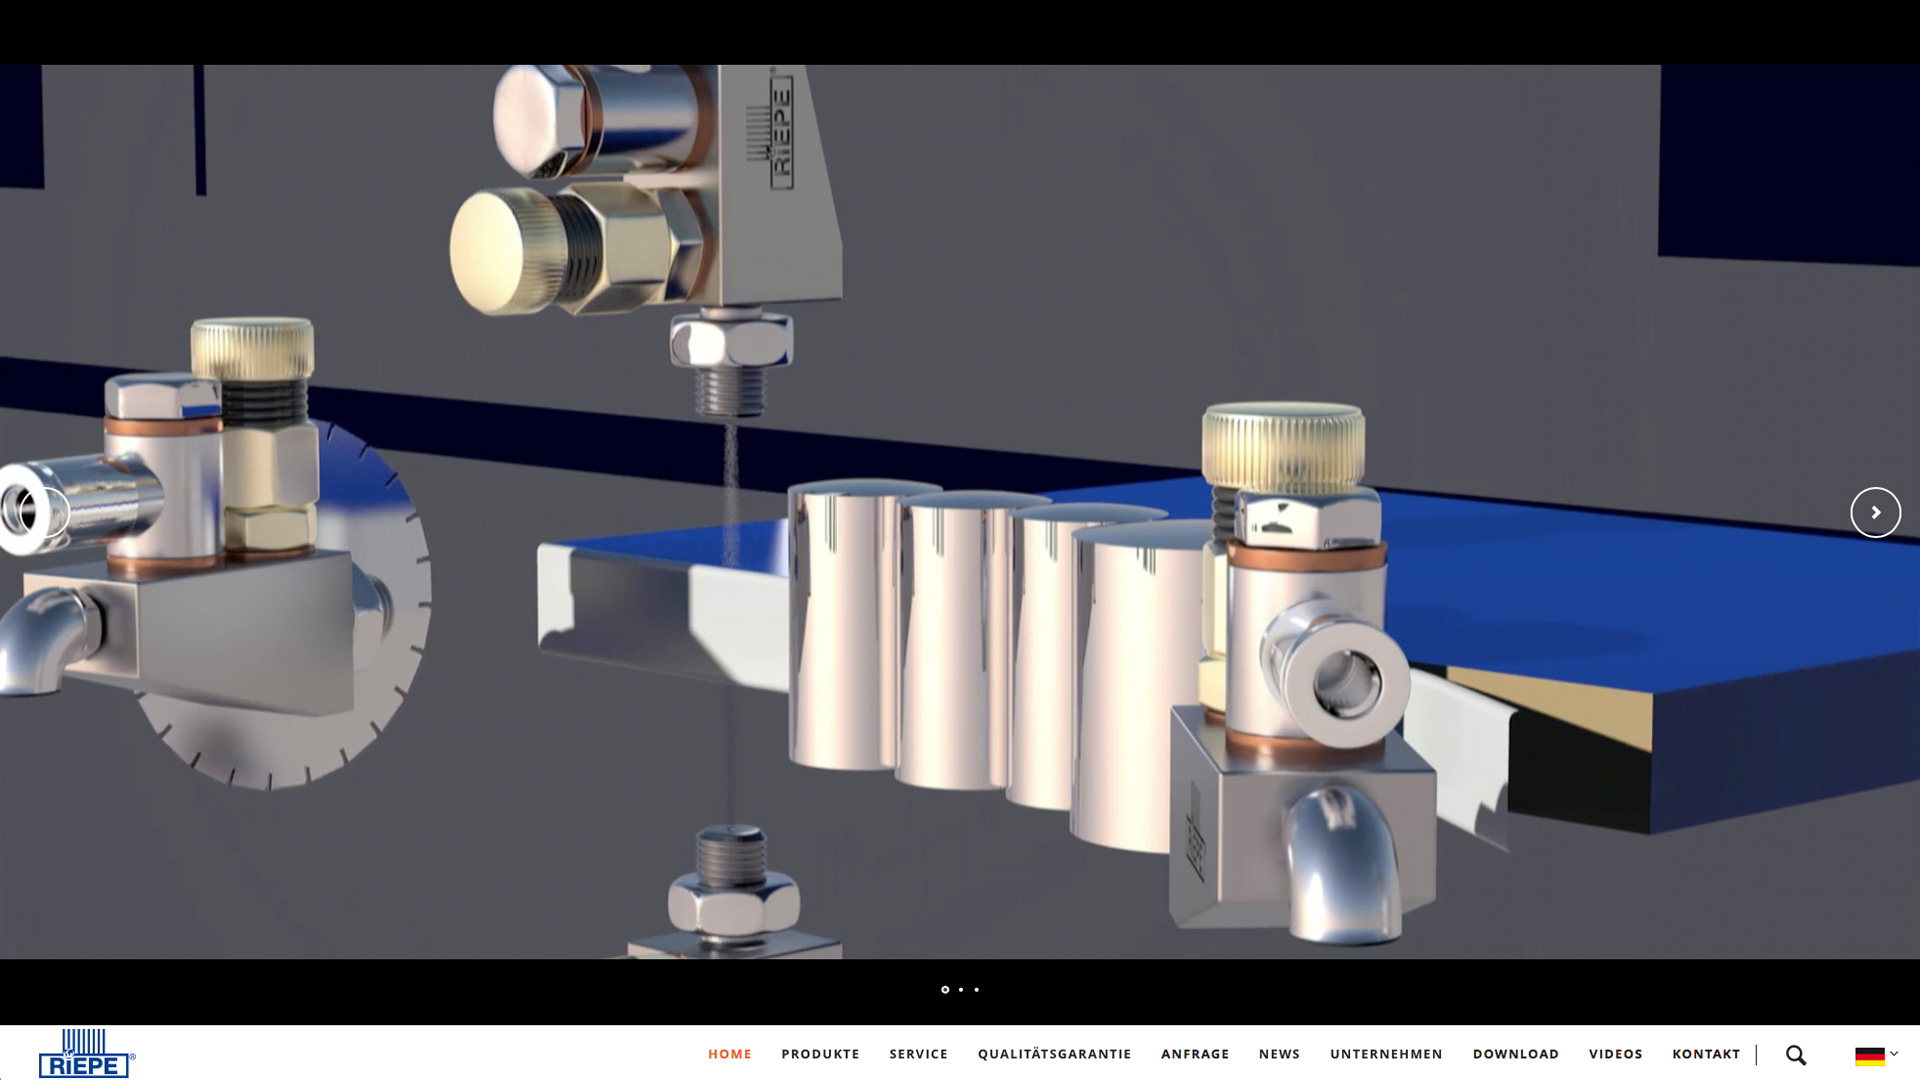This screenshot has height=1080, width=1920.
Task: Open the SERVICE menu
Action: click(x=918, y=1054)
